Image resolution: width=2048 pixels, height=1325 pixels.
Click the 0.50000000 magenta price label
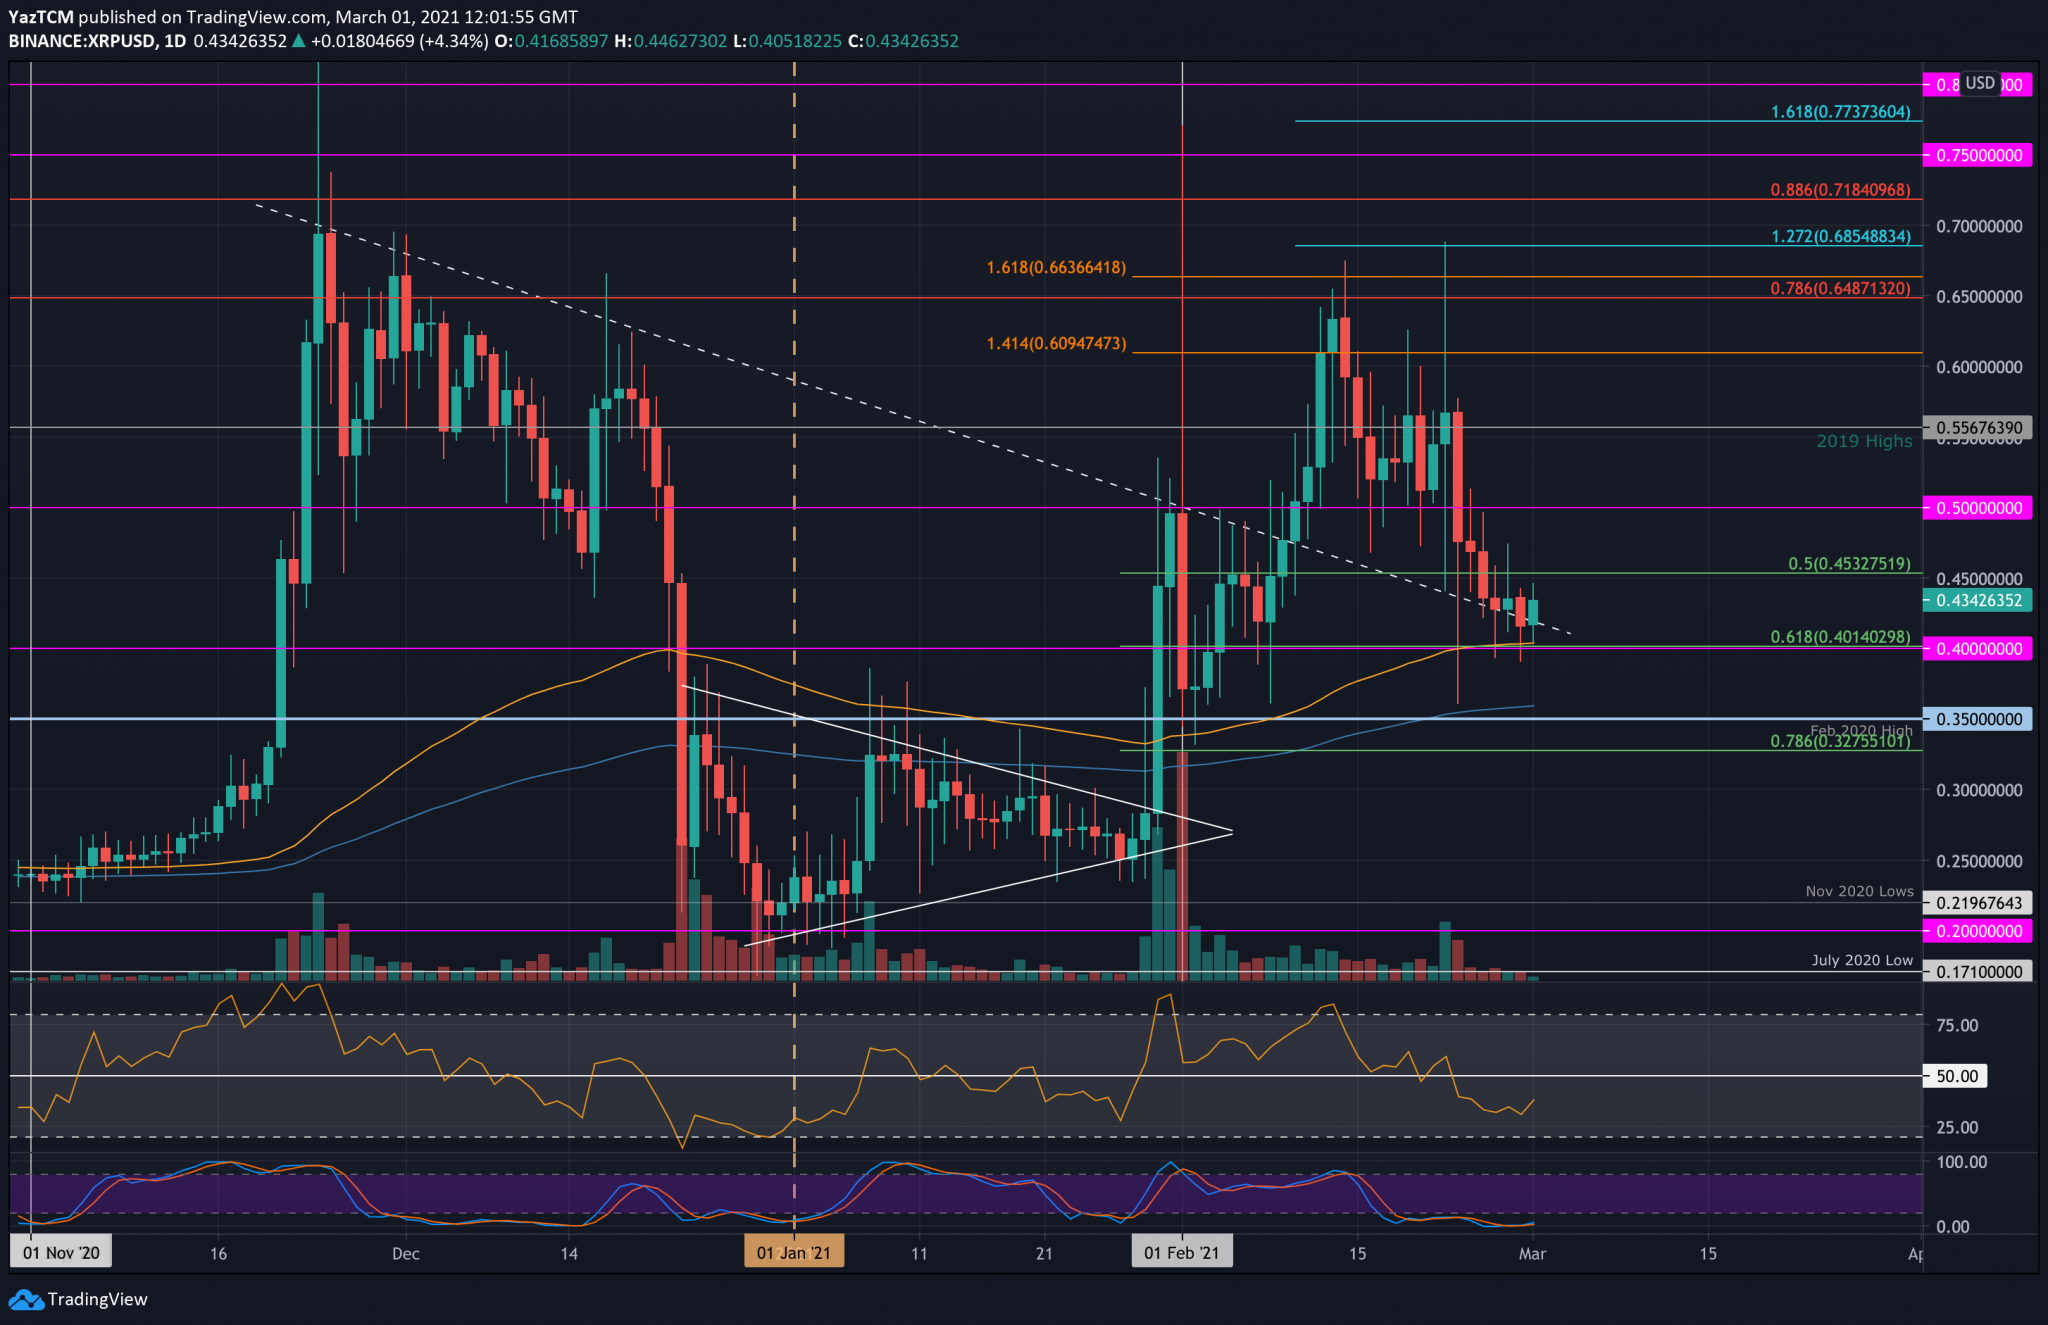pos(1978,508)
